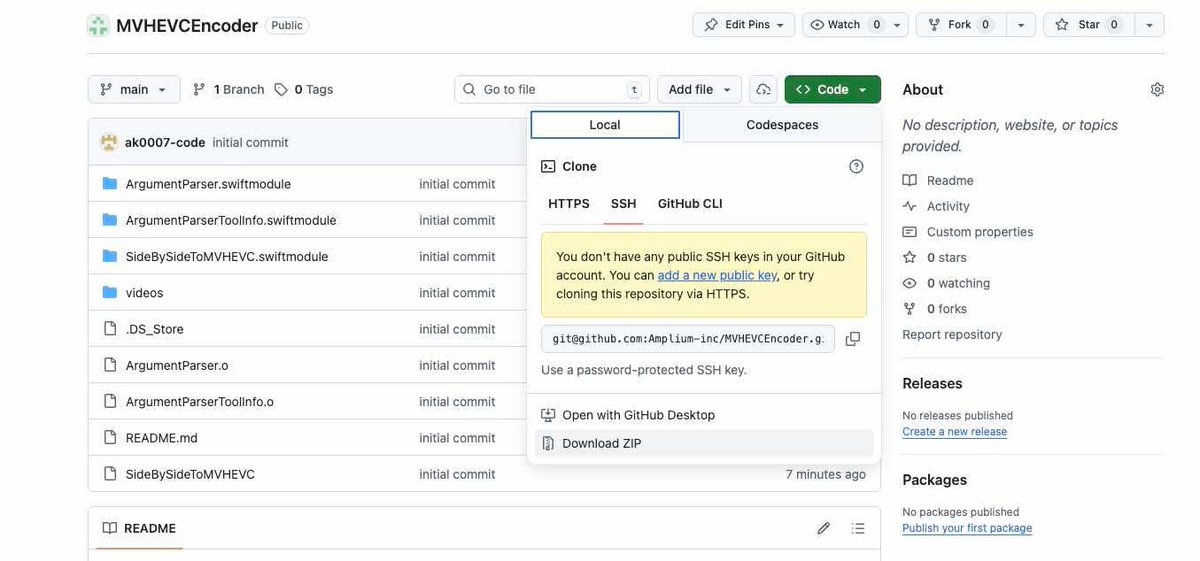Open the .DS_Store file
Screen dimensions: 1200x561
click(154, 329)
